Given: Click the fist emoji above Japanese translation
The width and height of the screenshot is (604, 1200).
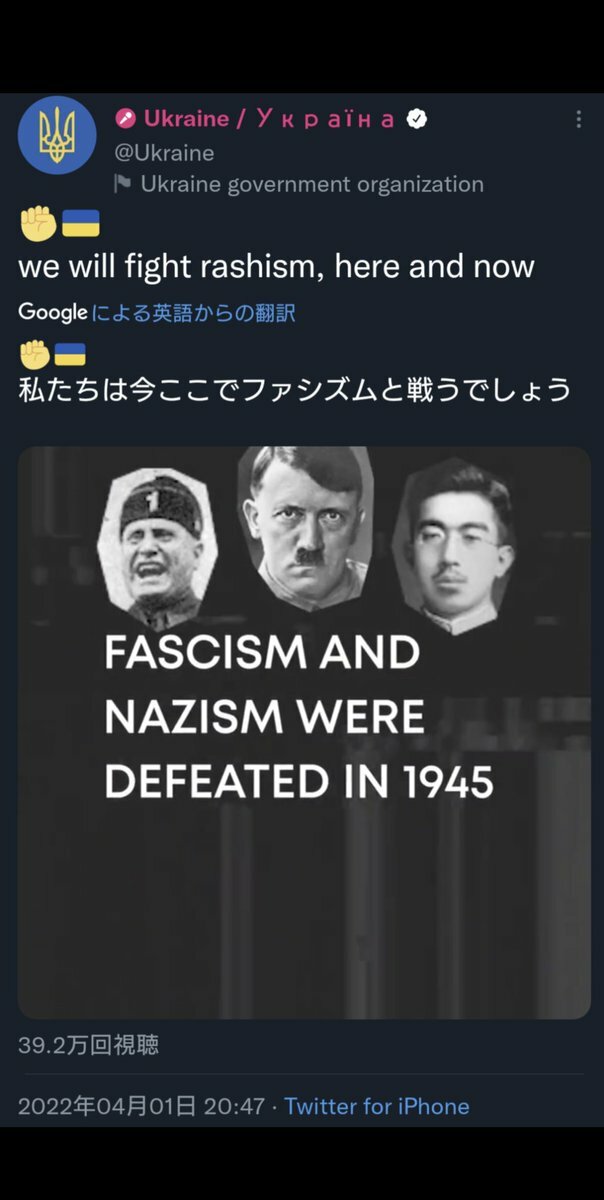Looking at the screenshot, I should 34,354.
